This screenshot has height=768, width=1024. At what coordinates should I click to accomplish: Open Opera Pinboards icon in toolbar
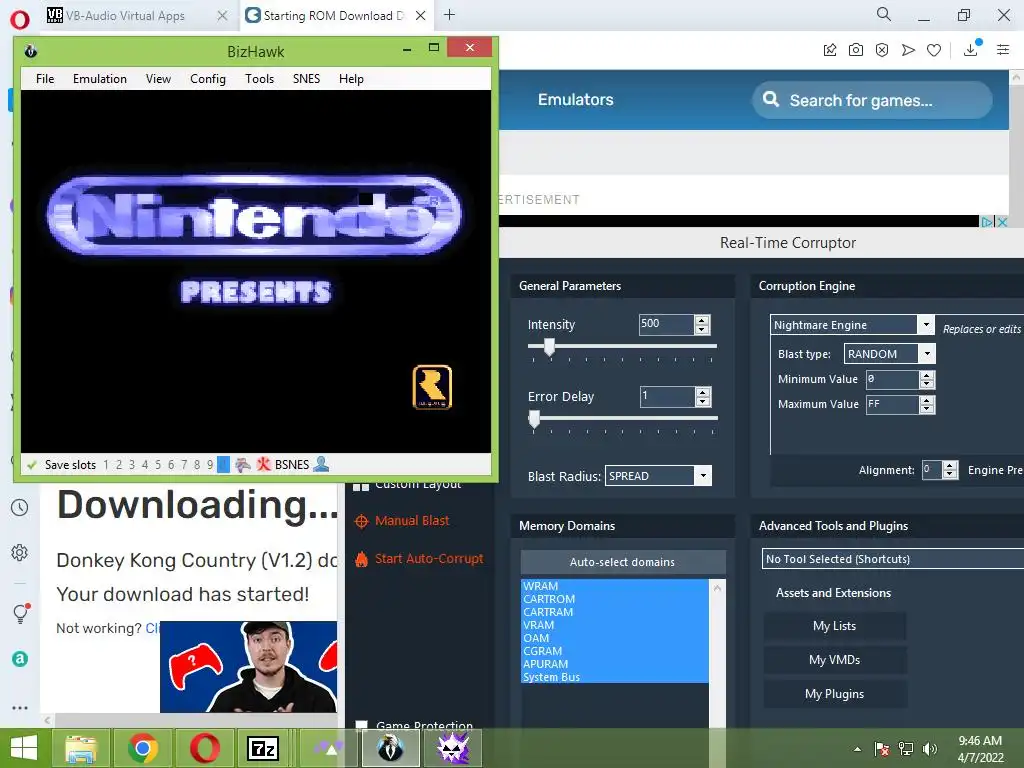pos(830,50)
